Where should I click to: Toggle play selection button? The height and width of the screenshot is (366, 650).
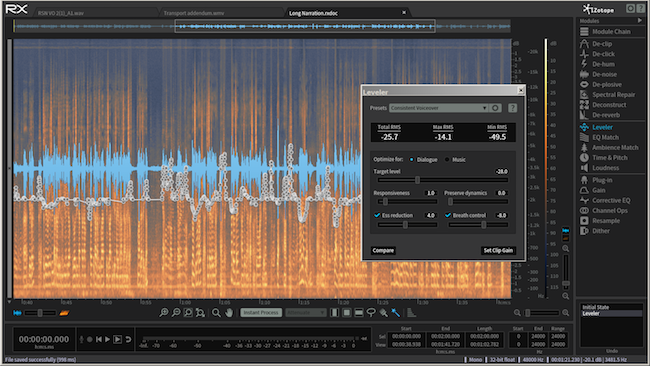(117, 339)
